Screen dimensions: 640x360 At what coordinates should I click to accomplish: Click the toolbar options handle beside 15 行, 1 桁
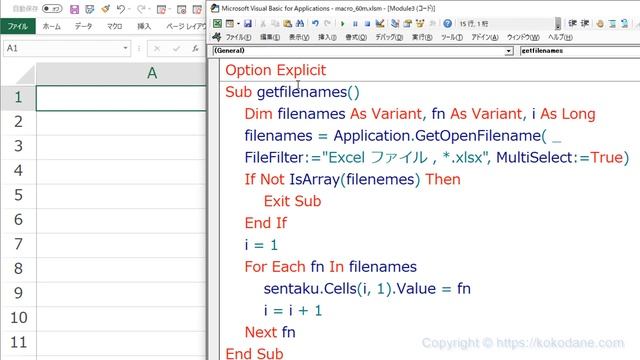558,24
